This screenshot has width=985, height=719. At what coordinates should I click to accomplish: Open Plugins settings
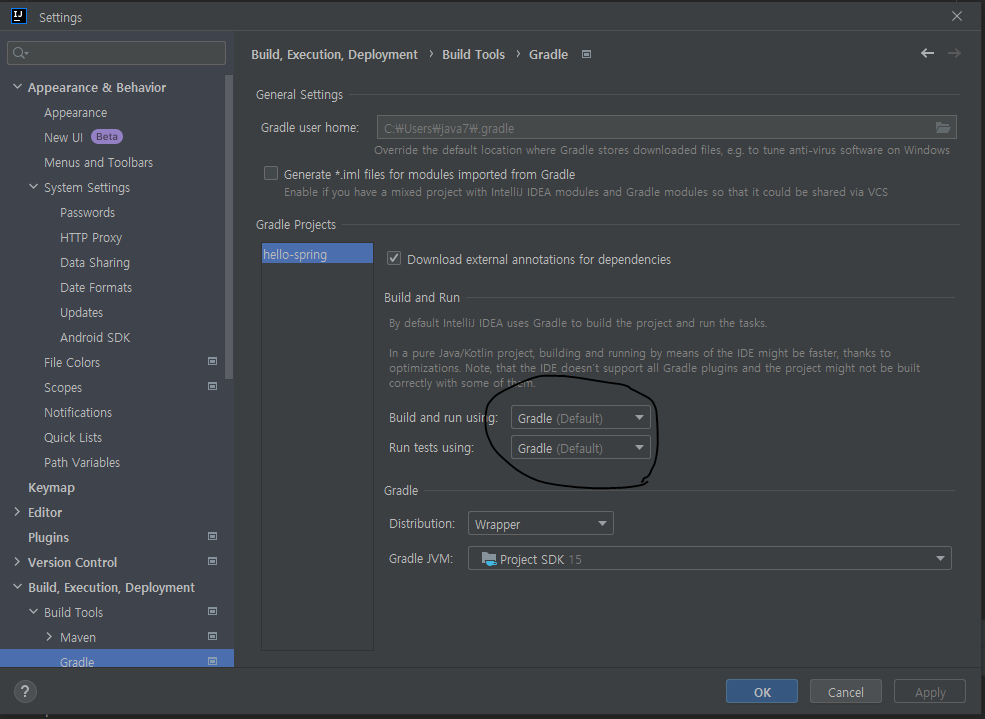coord(48,538)
